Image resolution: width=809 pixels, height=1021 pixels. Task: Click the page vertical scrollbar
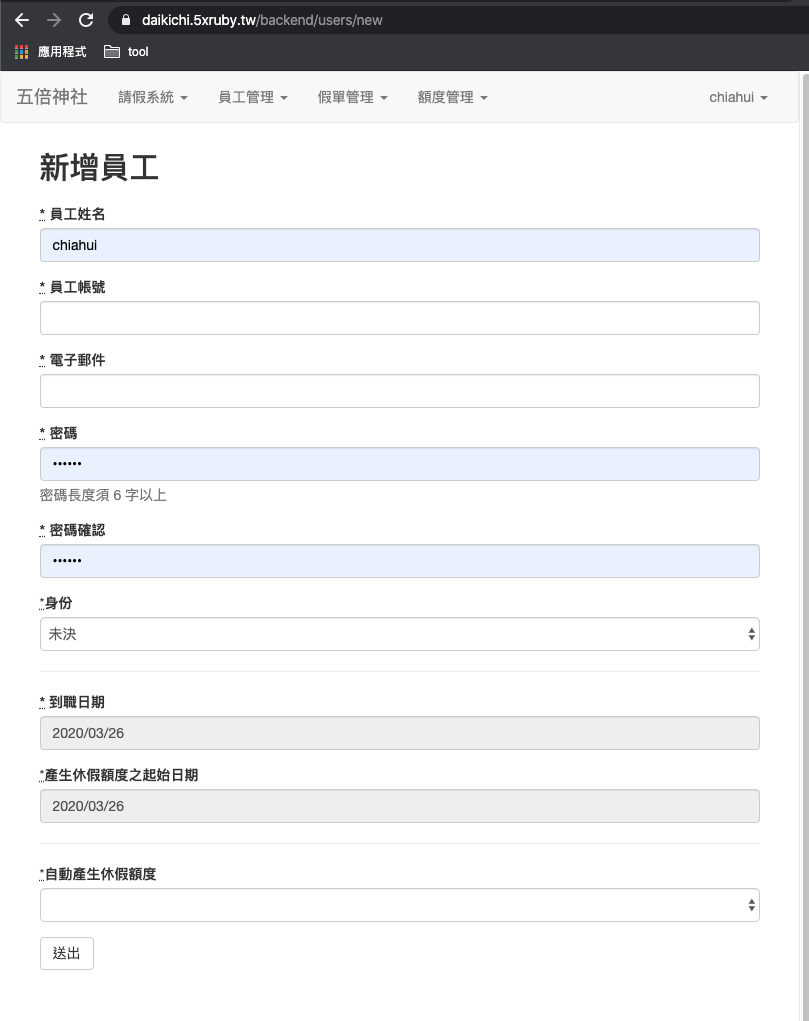804,546
